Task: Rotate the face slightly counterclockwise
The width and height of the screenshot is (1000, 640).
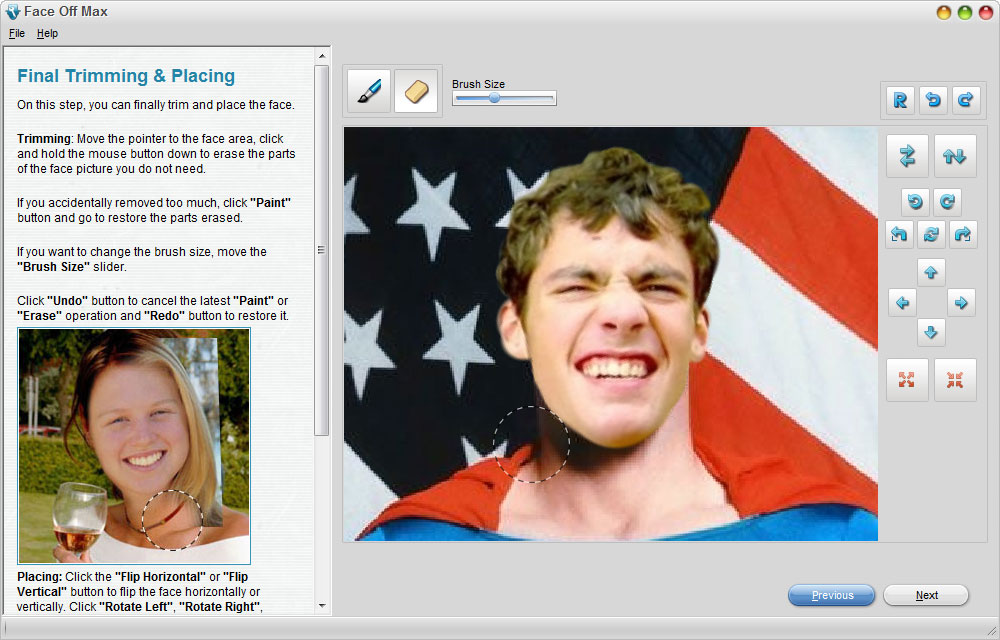Action: point(915,202)
